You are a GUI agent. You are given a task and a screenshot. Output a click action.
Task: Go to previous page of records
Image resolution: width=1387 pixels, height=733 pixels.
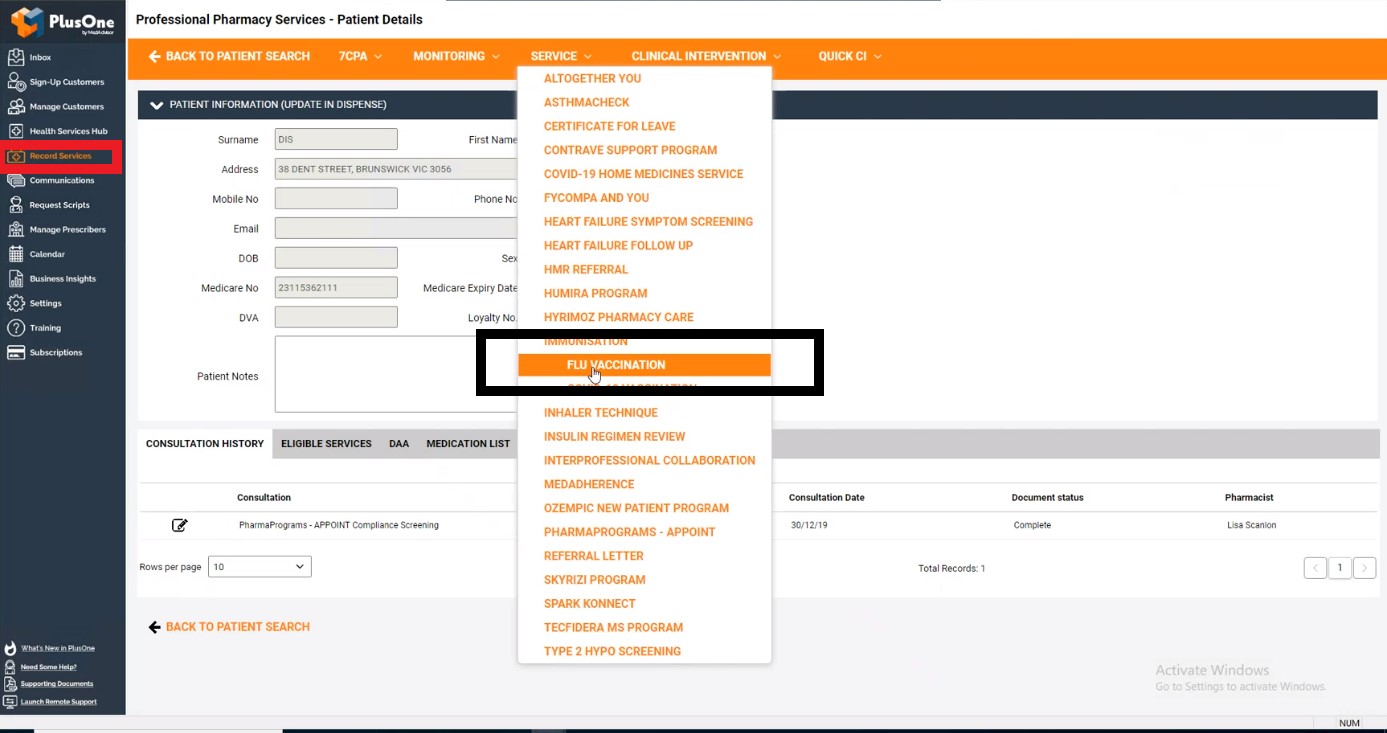point(1316,568)
